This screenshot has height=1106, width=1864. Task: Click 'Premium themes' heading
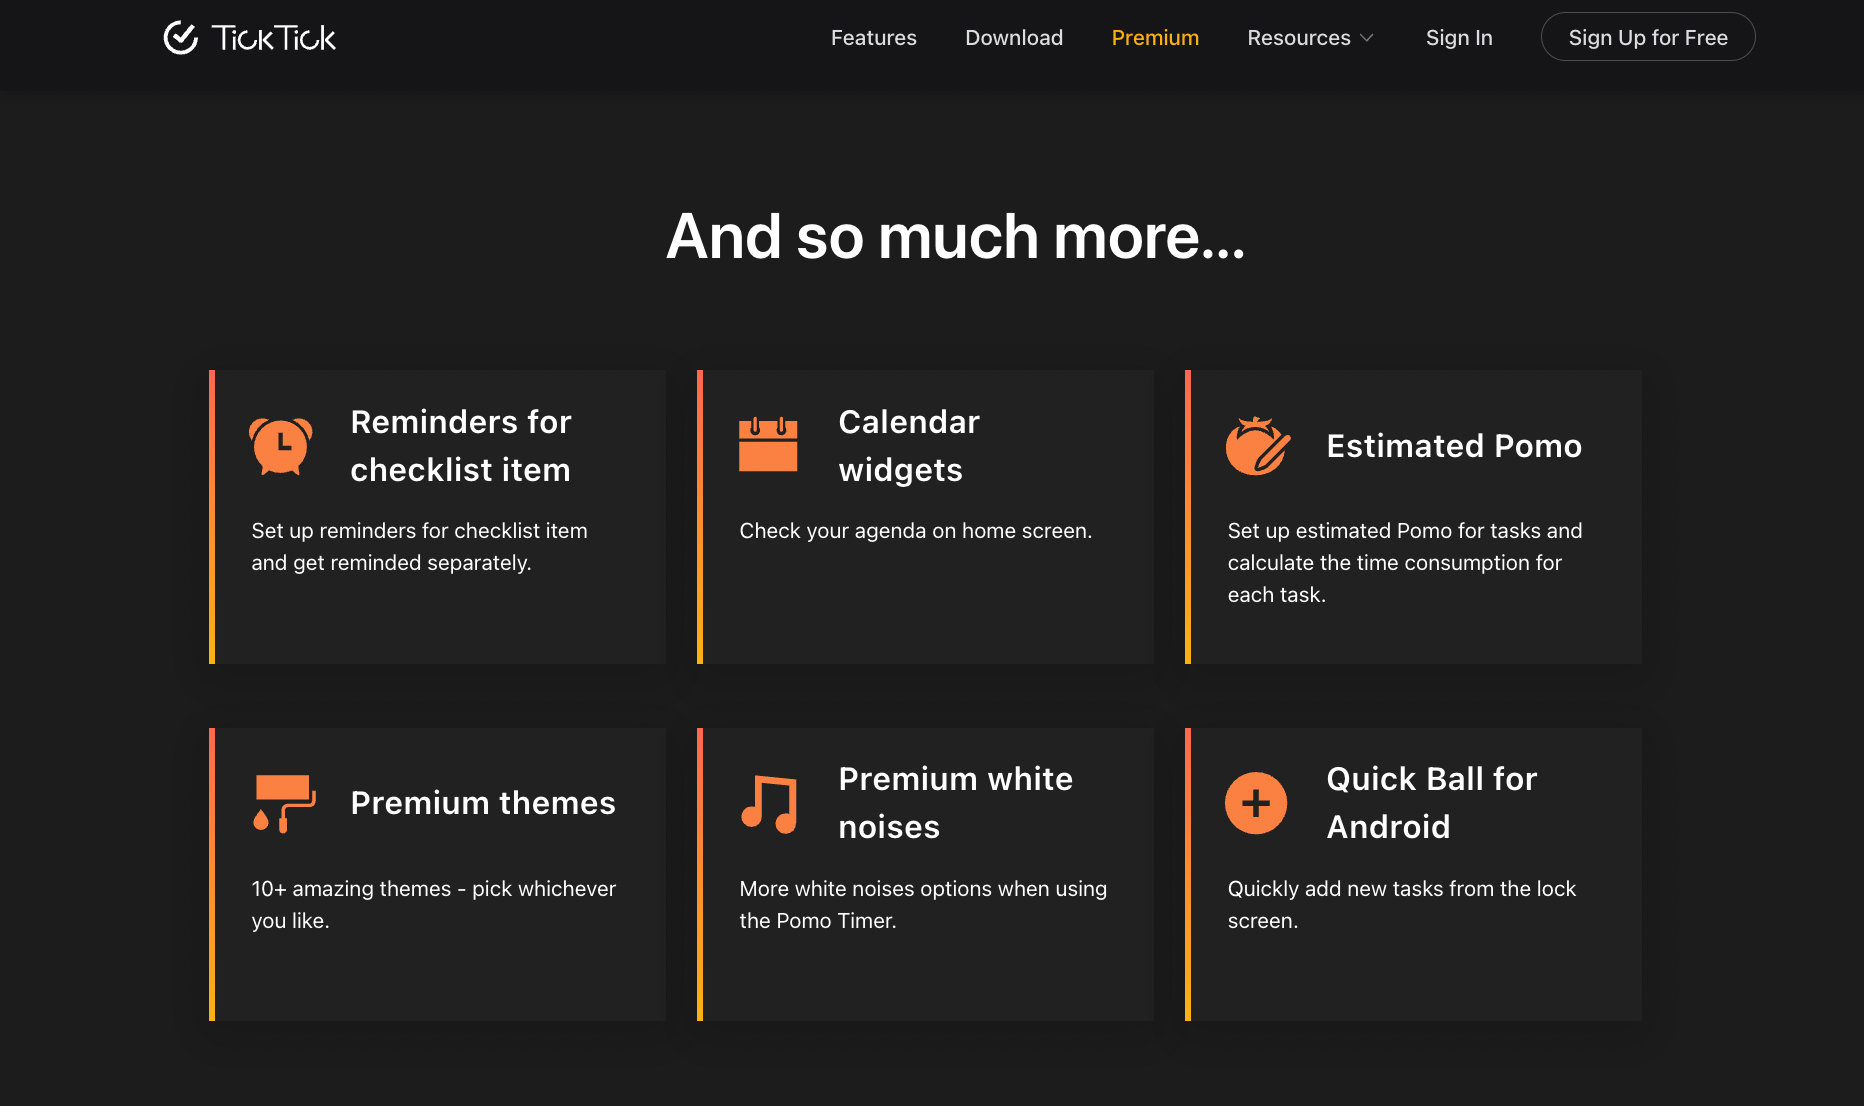coord(483,803)
